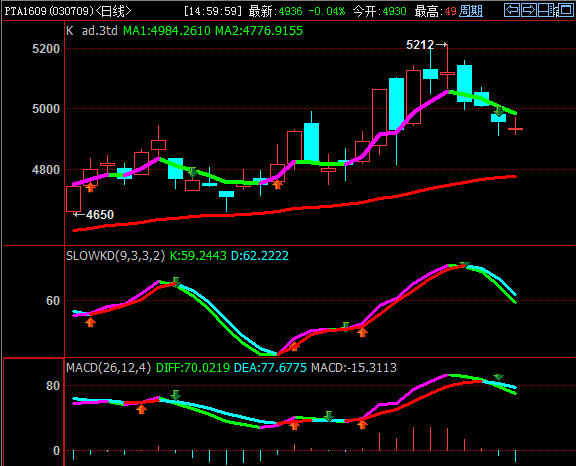Click the MACD(26,12,4) indicator label

(x=109, y=368)
